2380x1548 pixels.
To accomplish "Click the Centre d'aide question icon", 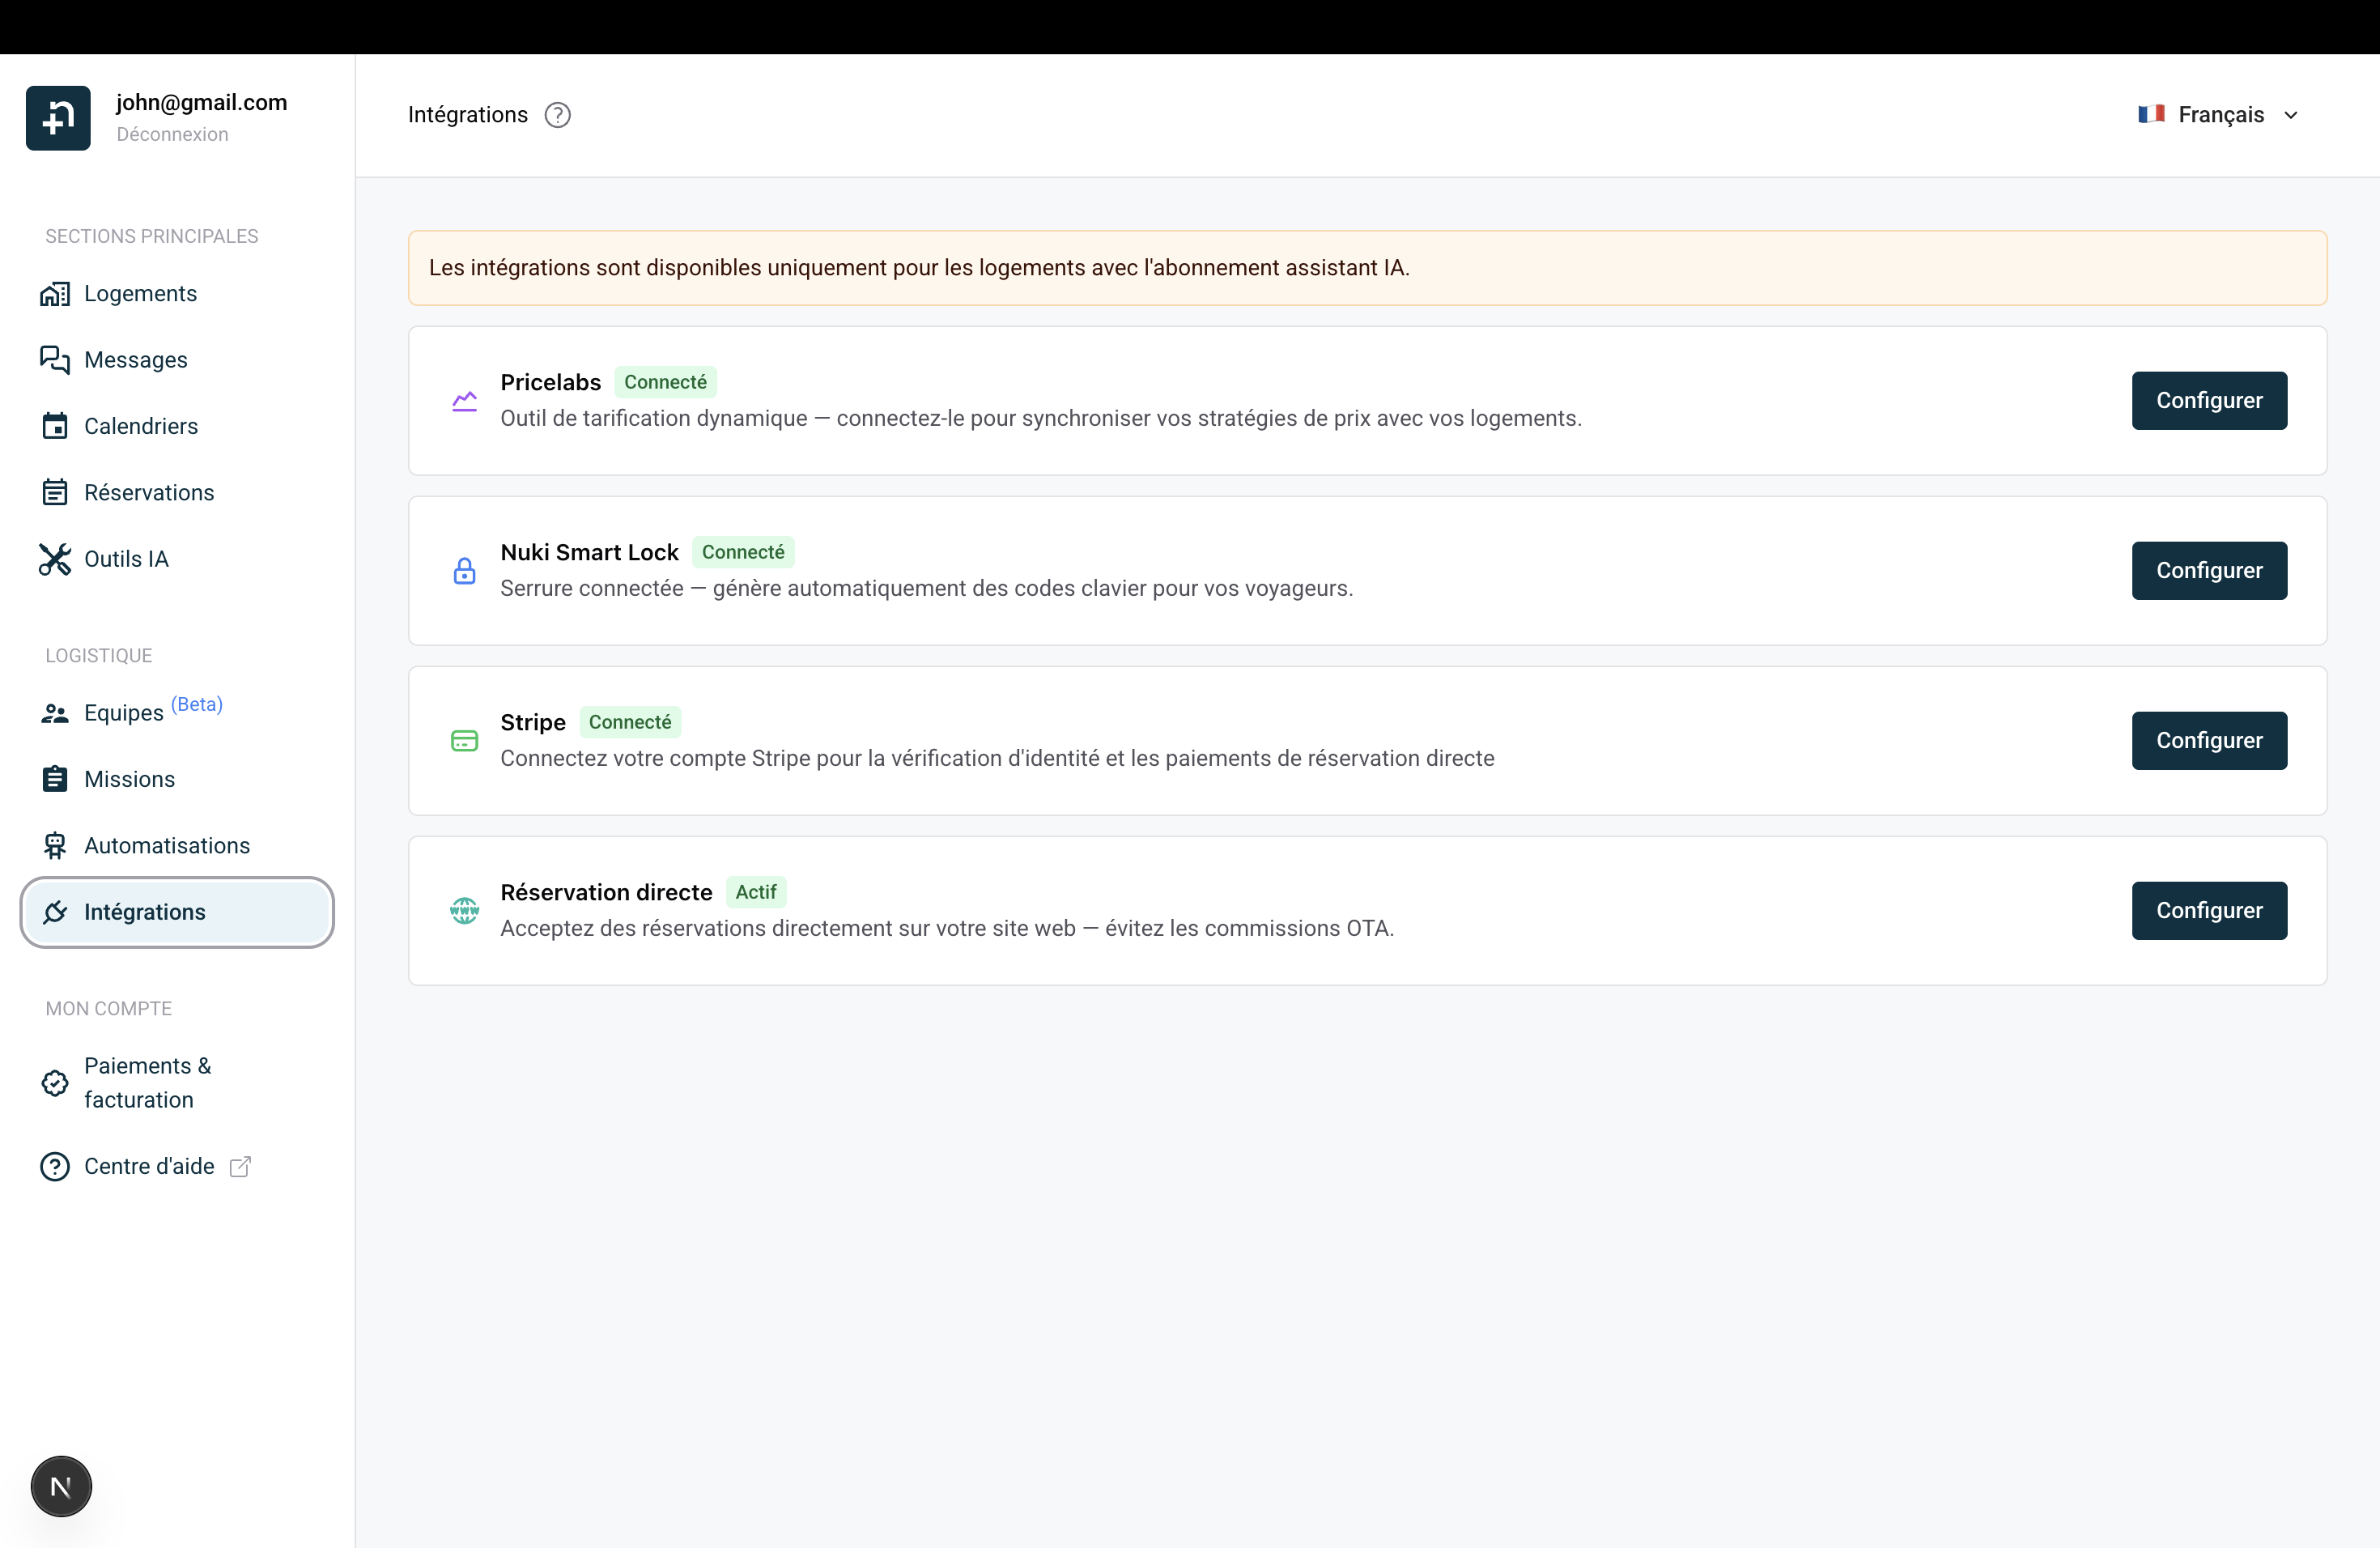I will (x=55, y=1166).
